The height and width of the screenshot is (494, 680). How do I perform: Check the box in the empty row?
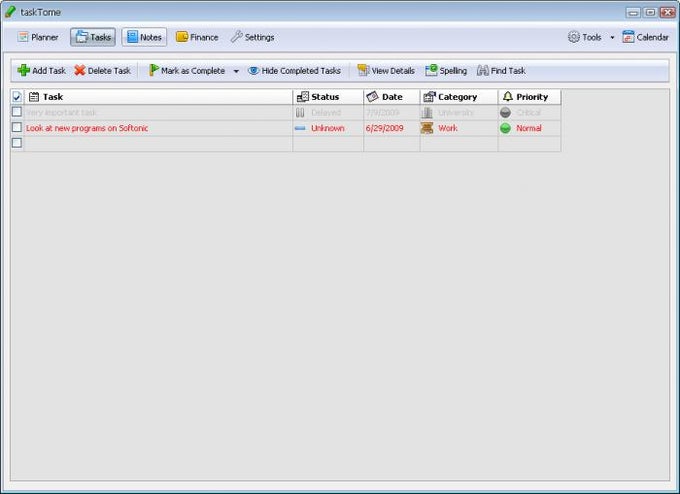[17, 143]
